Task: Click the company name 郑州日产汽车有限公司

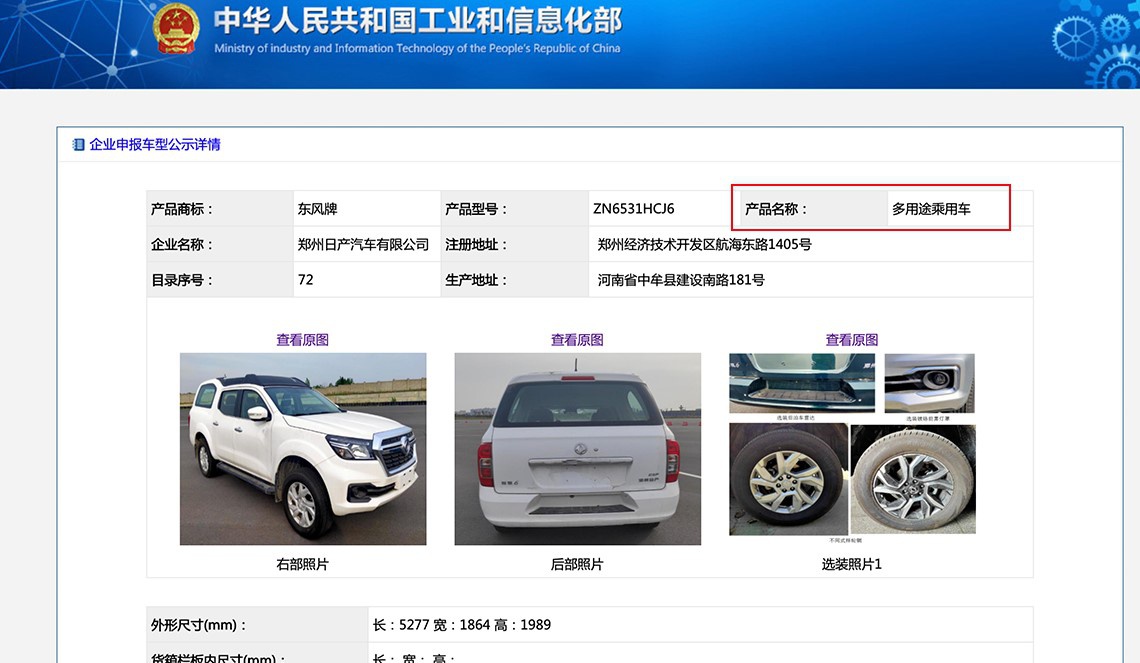Action: point(363,244)
